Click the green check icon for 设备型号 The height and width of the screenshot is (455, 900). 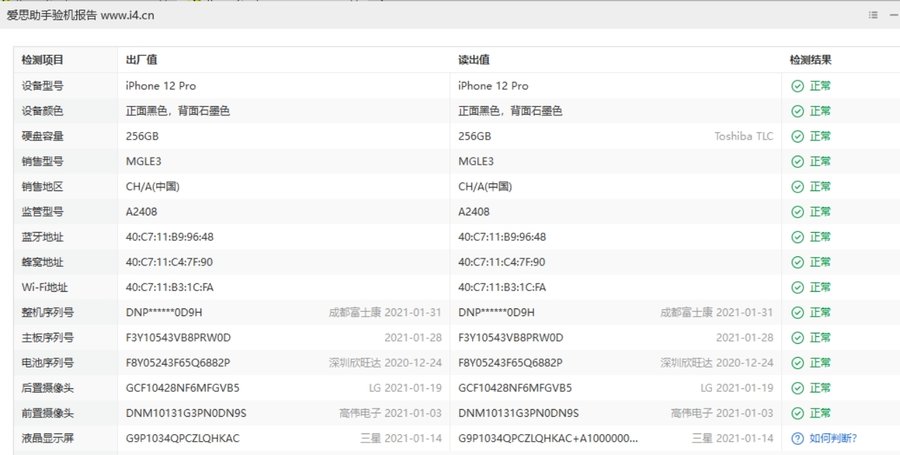(x=797, y=86)
